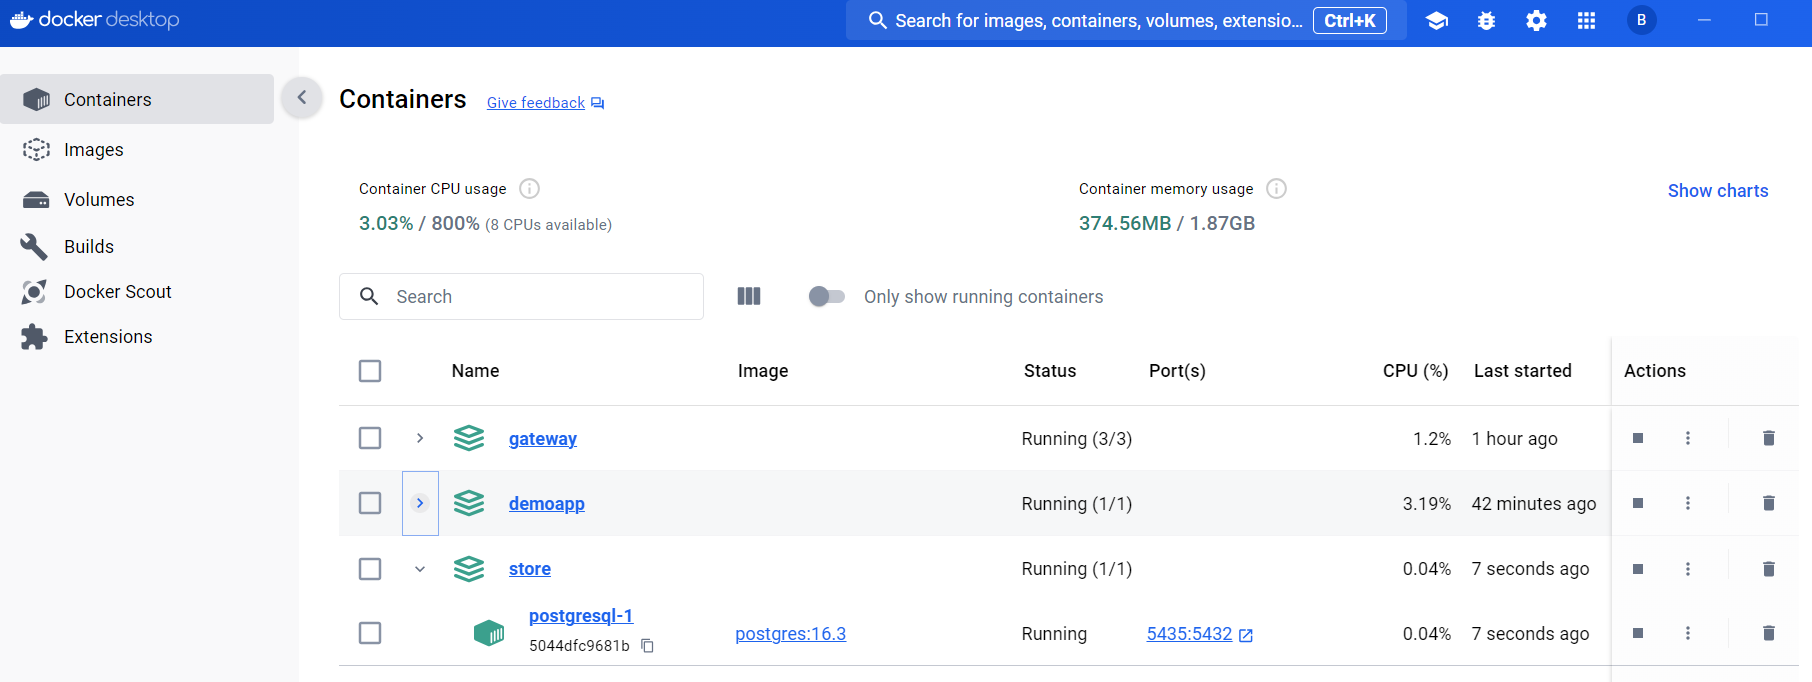This screenshot has height=682, width=1812.
Task: Collapse the left sidebar
Action: click(x=302, y=98)
